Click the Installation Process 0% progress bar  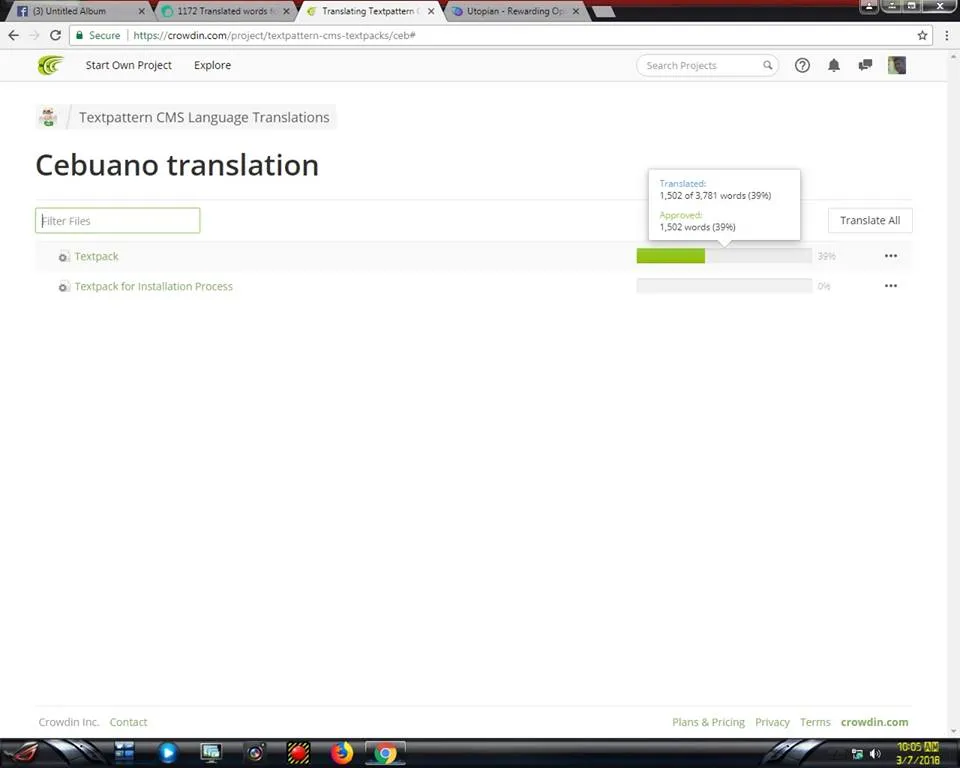tap(724, 286)
